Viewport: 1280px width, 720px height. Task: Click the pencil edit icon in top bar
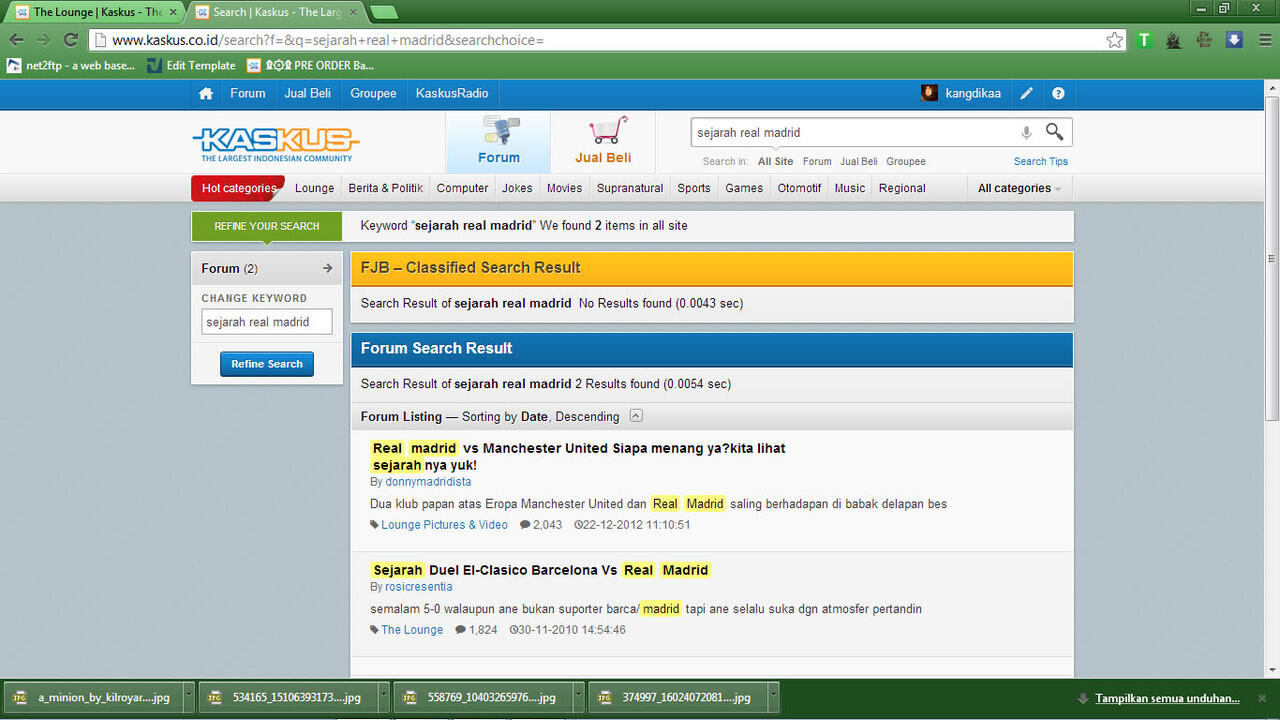click(1026, 93)
